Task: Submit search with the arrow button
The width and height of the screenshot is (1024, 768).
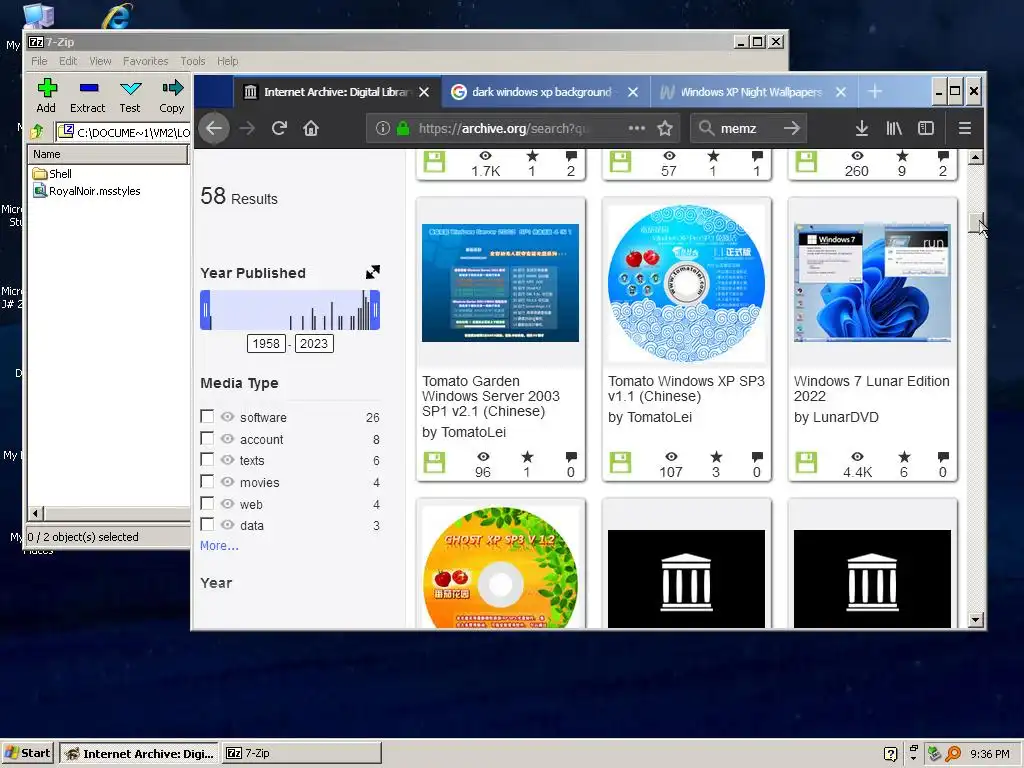Action: click(792, 129)
